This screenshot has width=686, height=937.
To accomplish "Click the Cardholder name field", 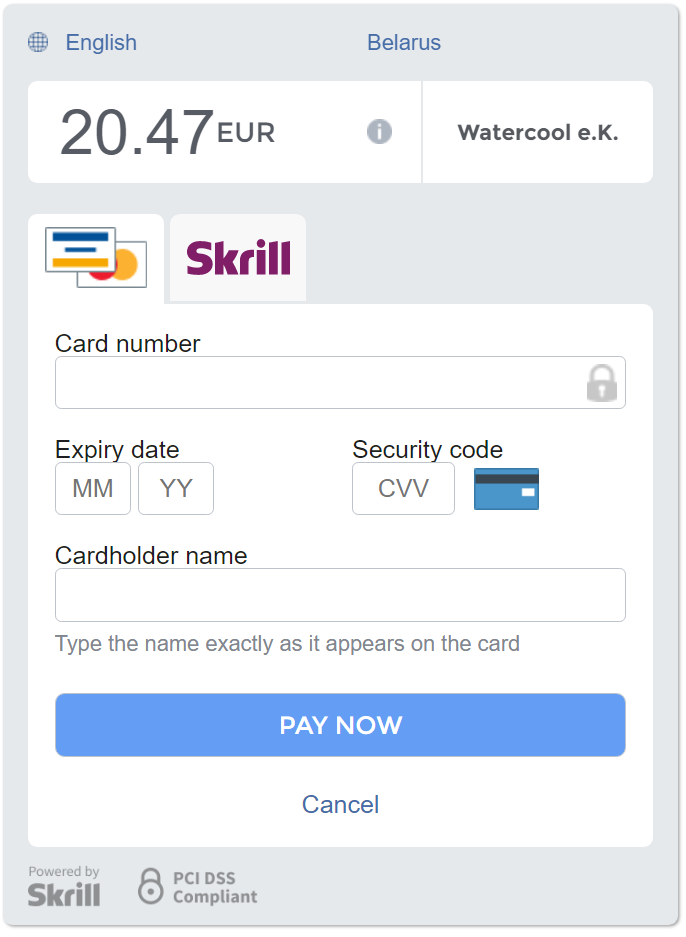I will click(x=340, y=595).
